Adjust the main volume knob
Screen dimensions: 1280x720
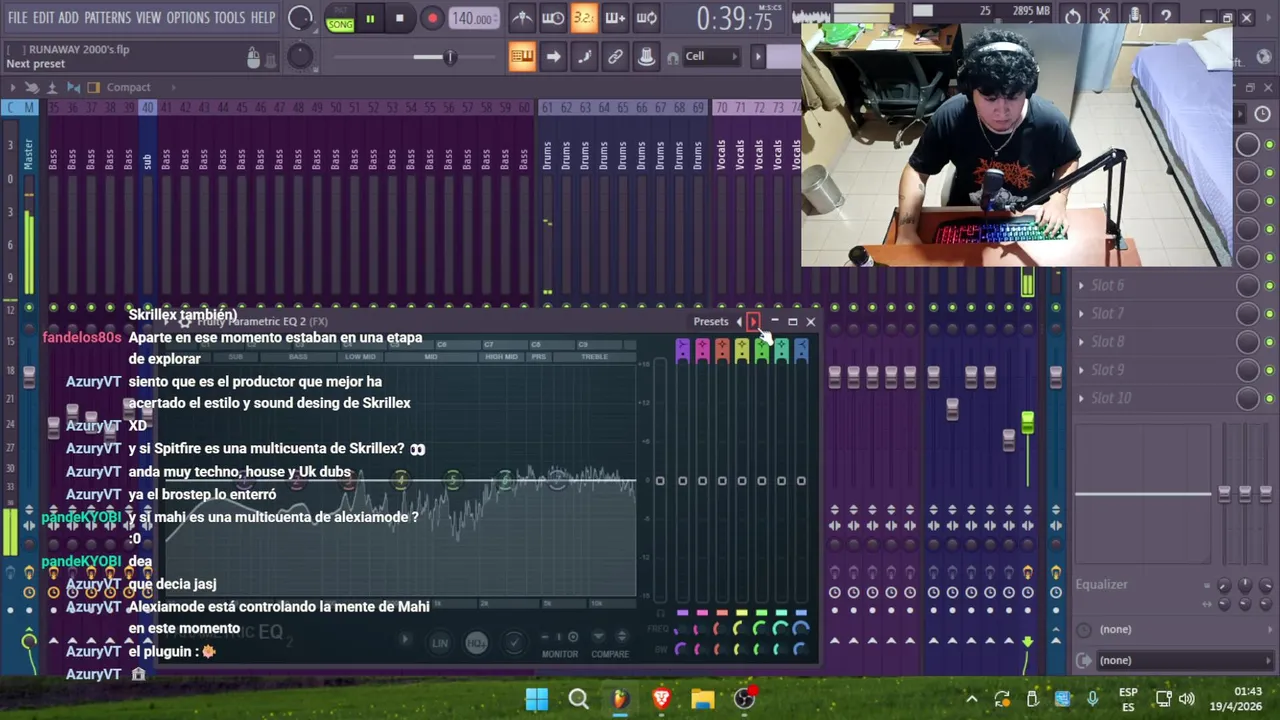click(299, 18)
